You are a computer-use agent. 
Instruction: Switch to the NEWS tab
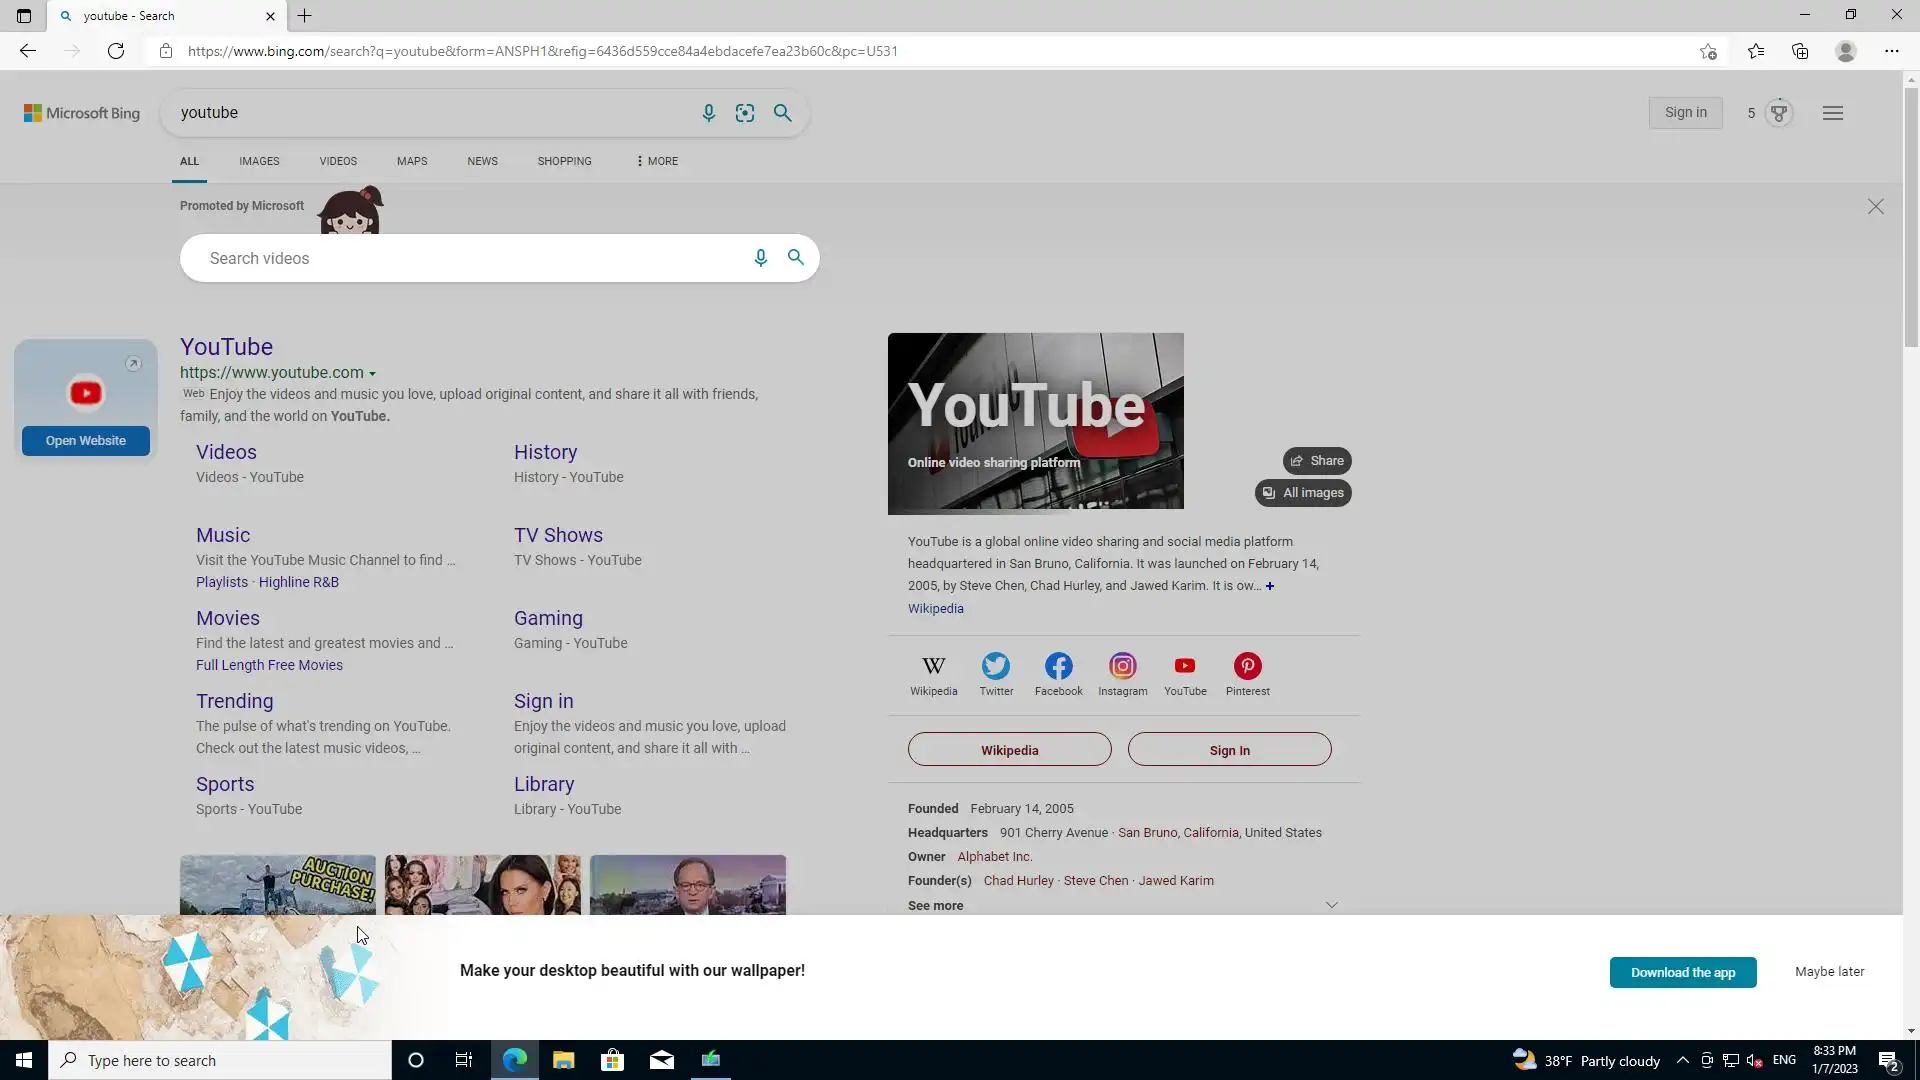pyautogui.click(x=482, y=161)
